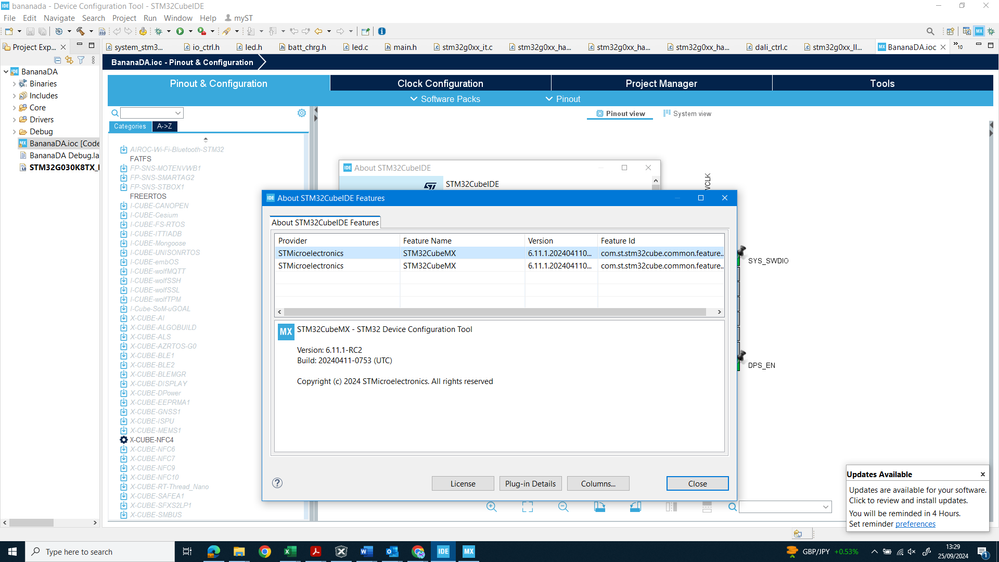Screen dimensions: 999x562
Task: Open STM32CubeMX MX taskbar icon
Action: click(x=468, y=551)
